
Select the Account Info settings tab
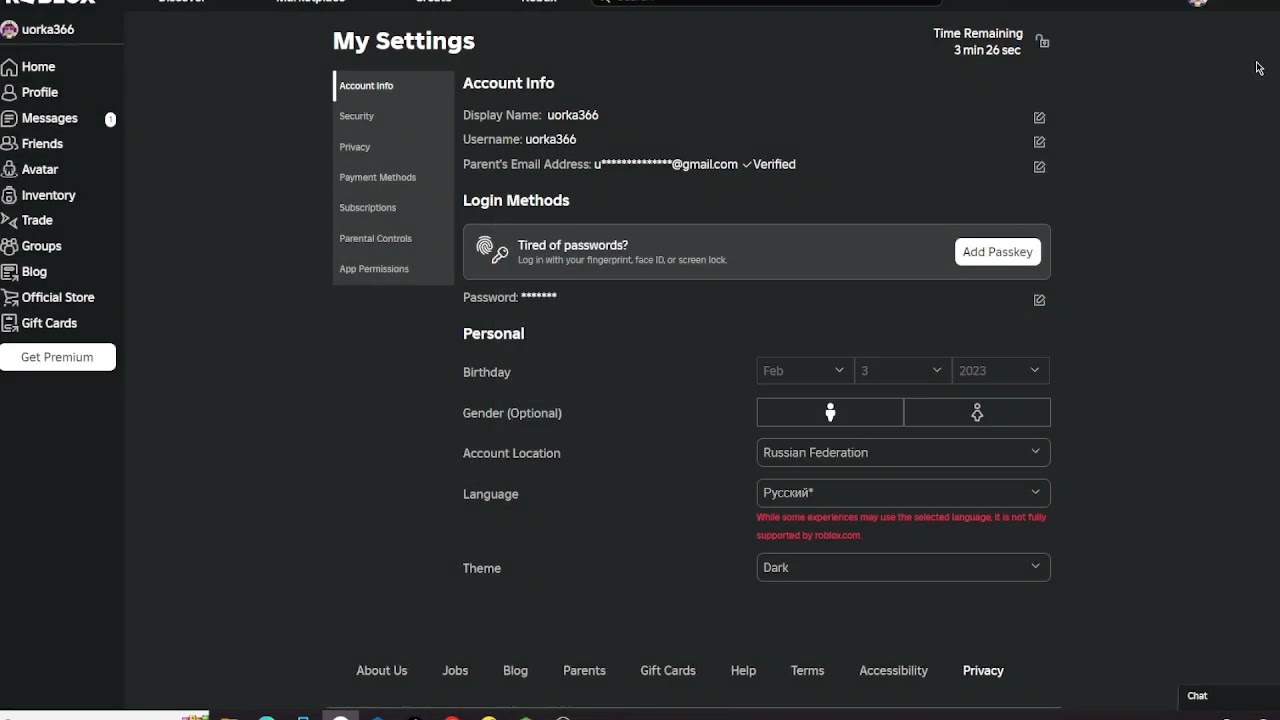pyautogui.click(x=394, y=86)
